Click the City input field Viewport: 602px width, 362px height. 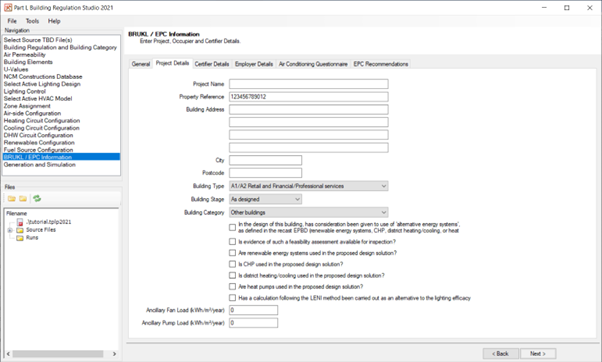pos(265,160)
